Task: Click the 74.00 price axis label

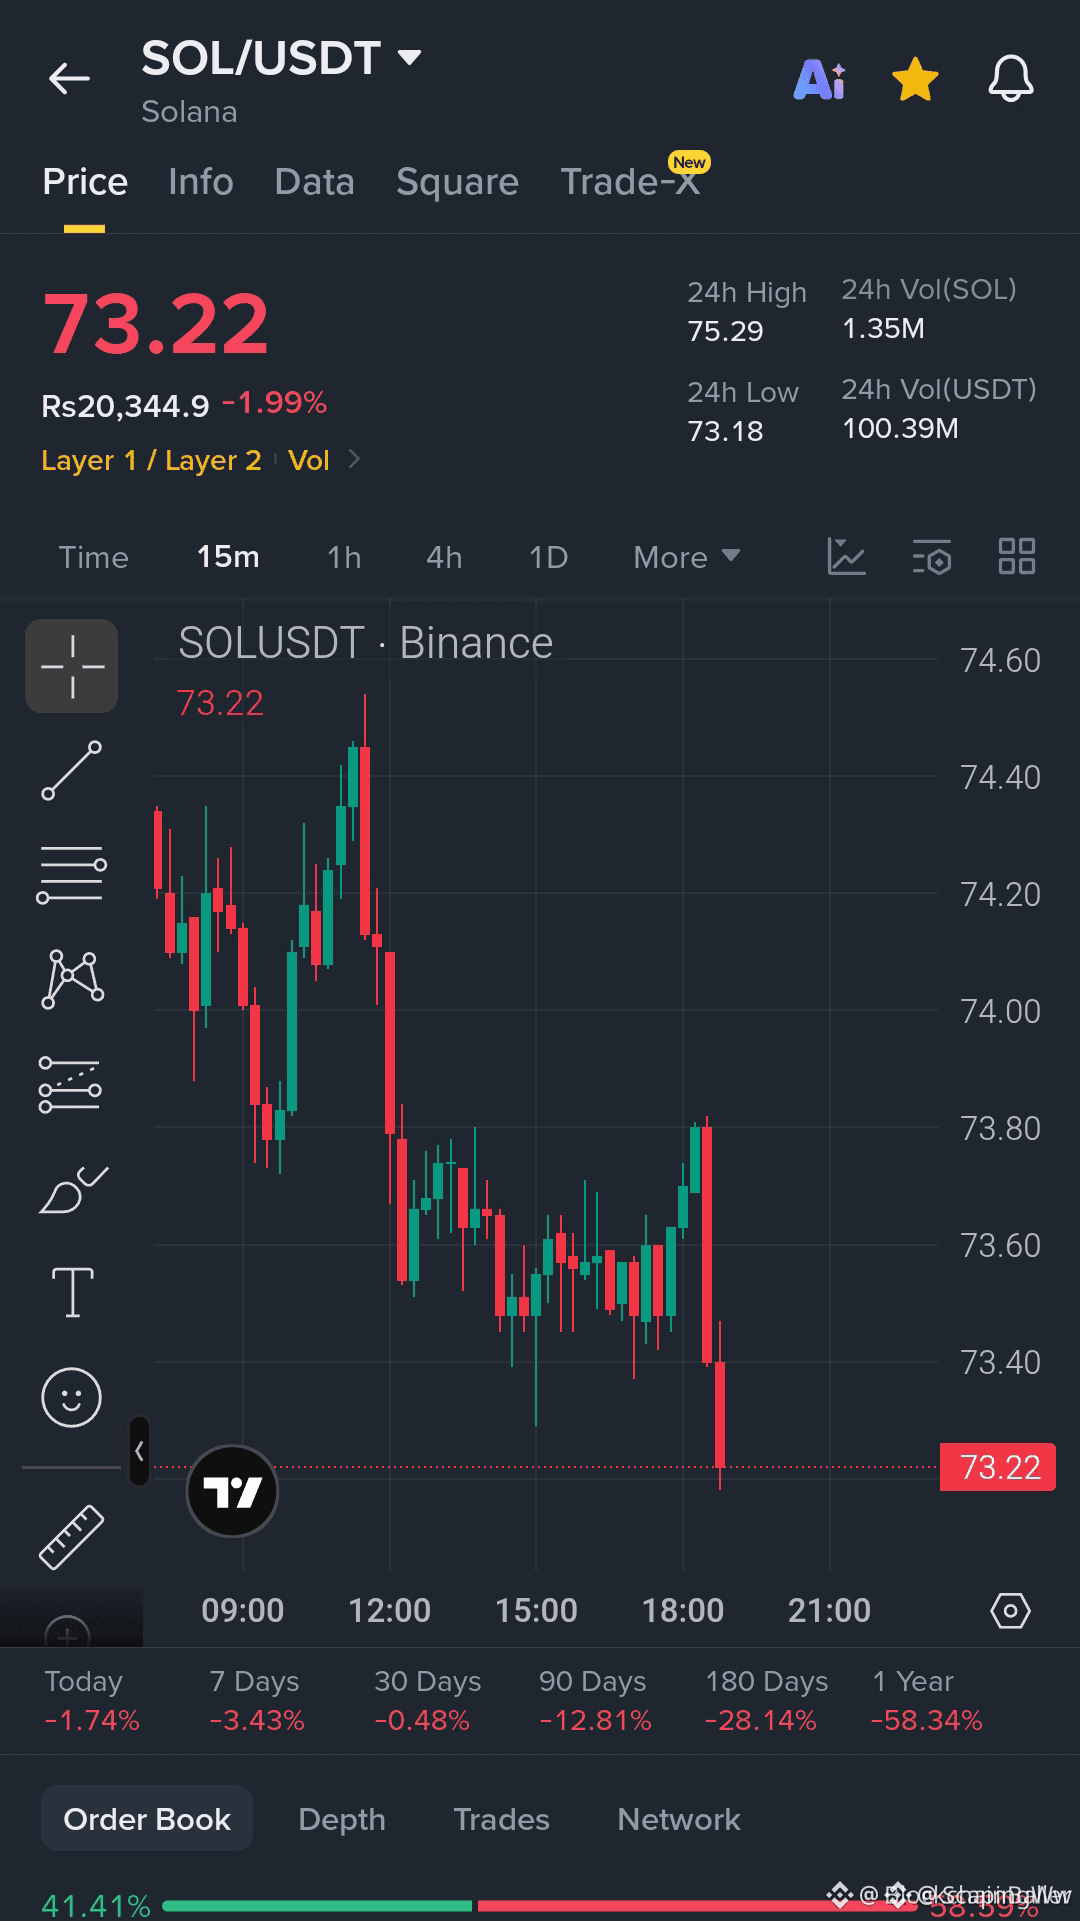Action: point(1000,1011)
